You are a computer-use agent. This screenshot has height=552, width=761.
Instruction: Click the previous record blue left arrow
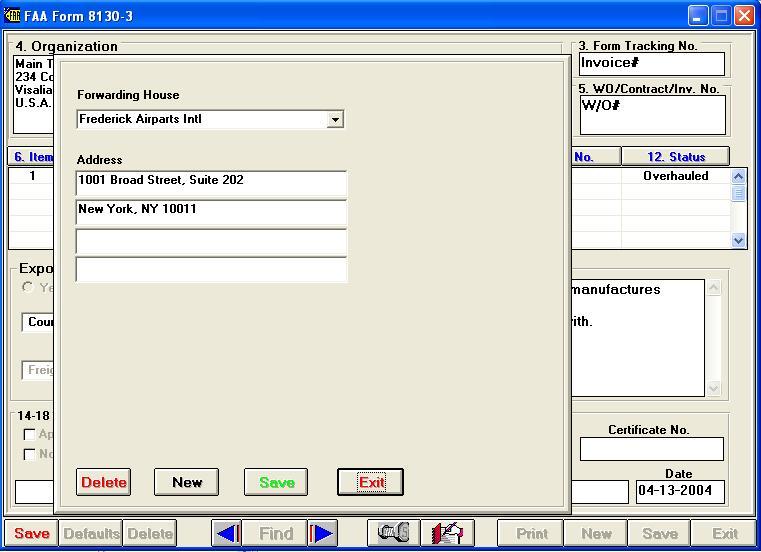227,534
